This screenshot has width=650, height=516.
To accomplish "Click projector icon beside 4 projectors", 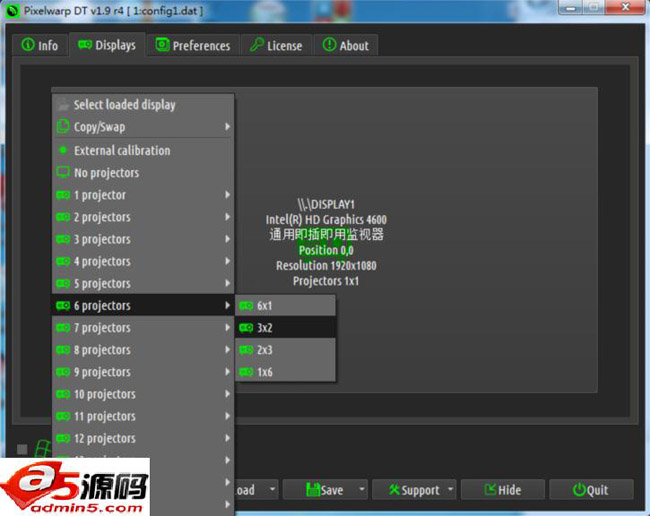I will [63, 261].
